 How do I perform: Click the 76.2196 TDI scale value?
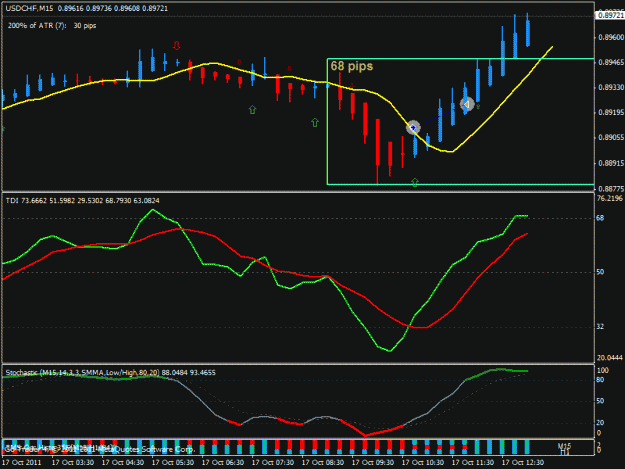tap(609, 198)
